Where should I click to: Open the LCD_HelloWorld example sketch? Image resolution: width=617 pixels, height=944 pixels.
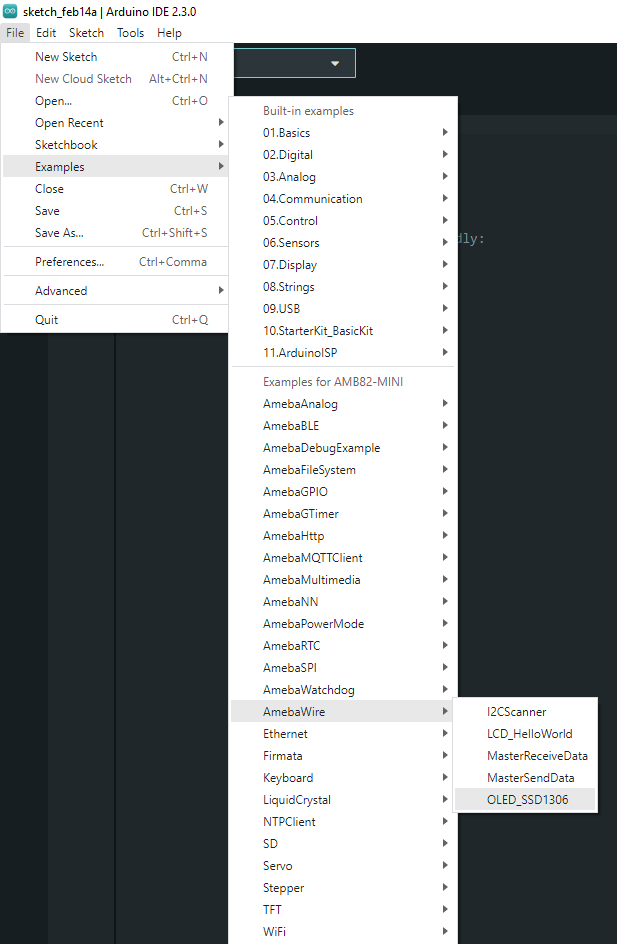[x=529, y=734]
